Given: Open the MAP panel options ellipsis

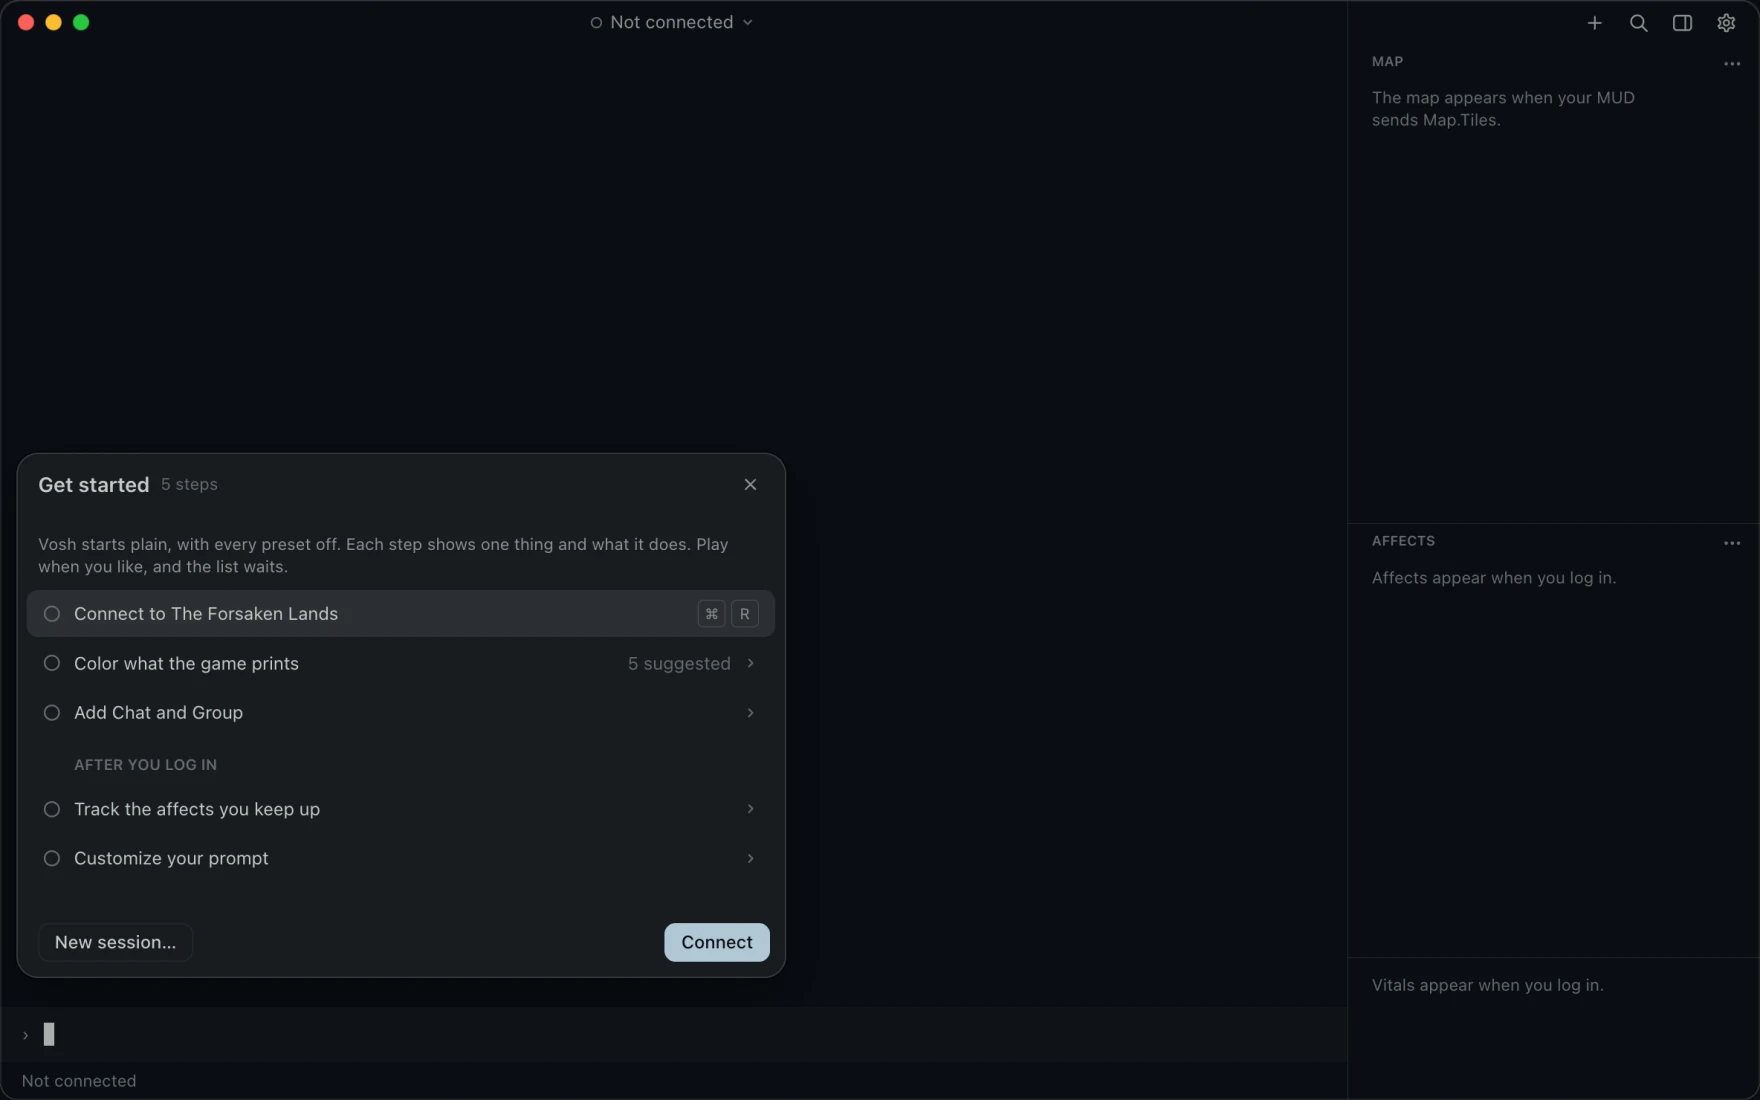Looking at the screenshot, I should click(x=1732, y=63).
